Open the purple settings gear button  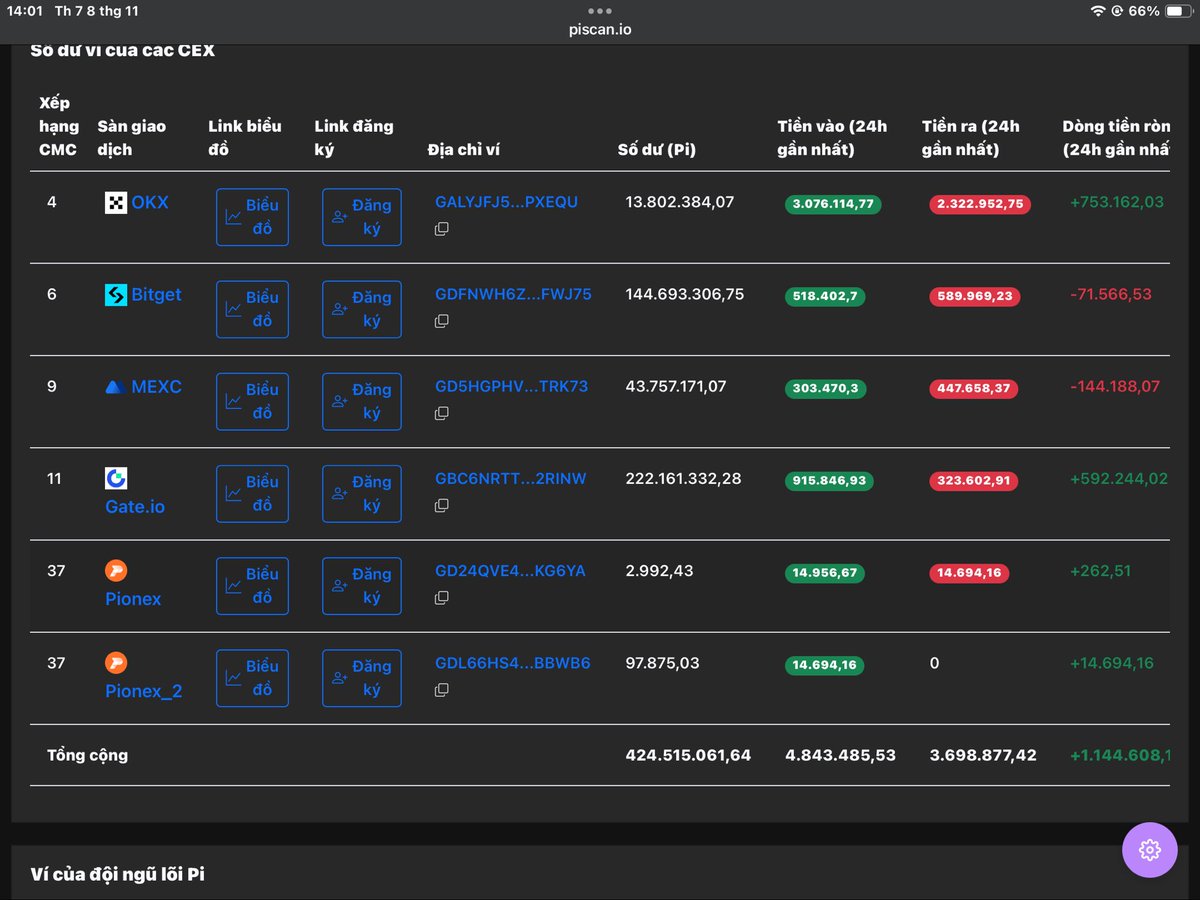1149,850
